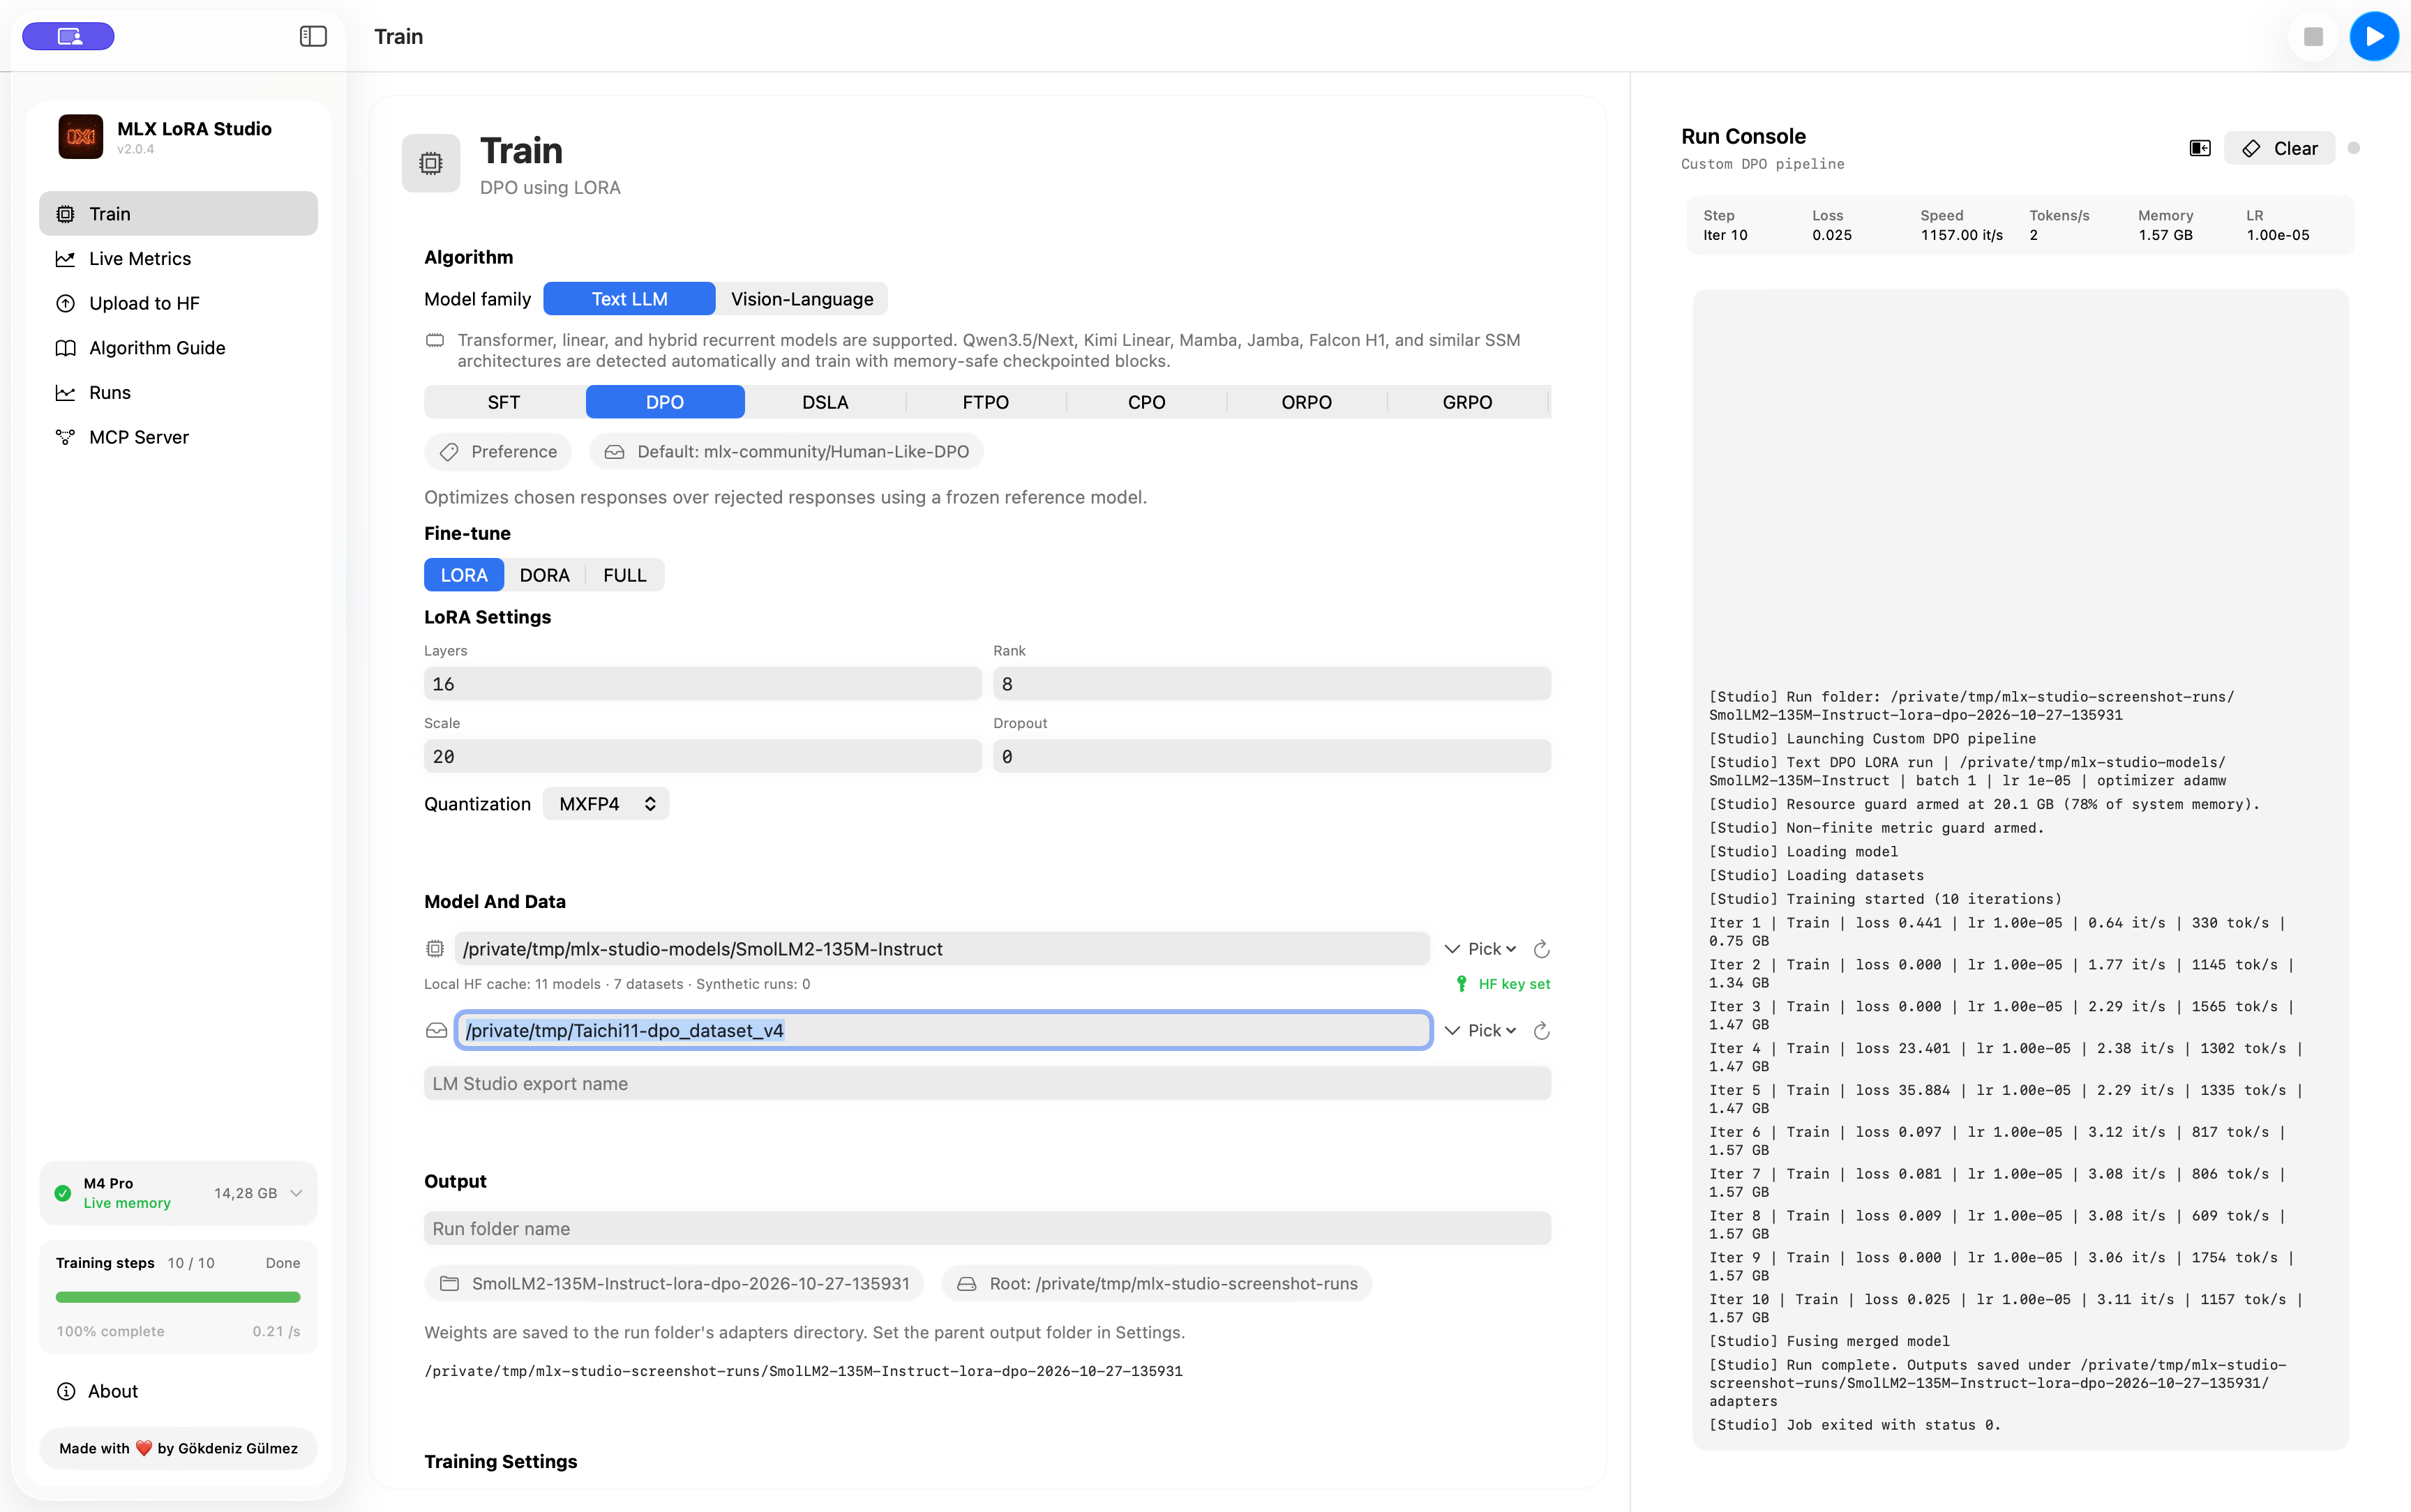
Task: Select the GRPO algorithm
Action: click(x=1467, y=402)
